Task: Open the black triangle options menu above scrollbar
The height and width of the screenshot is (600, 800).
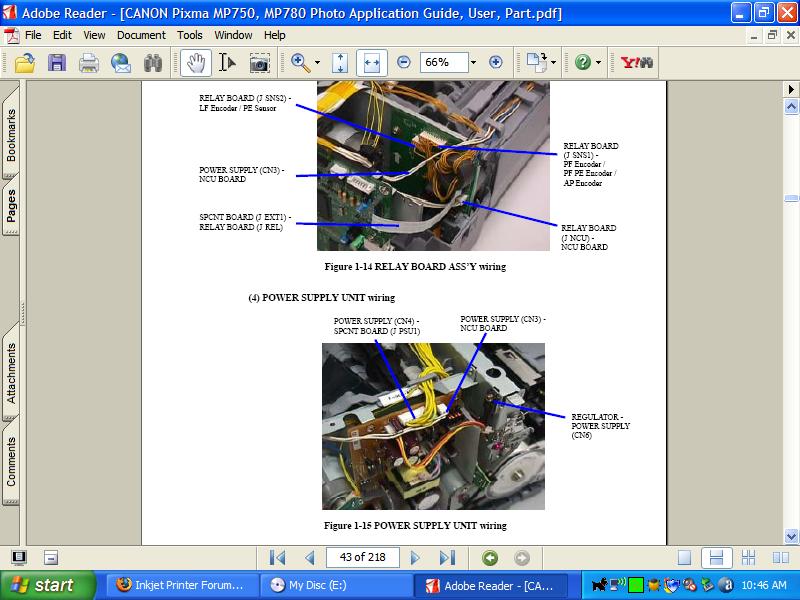Action: (x=791, y=89)
